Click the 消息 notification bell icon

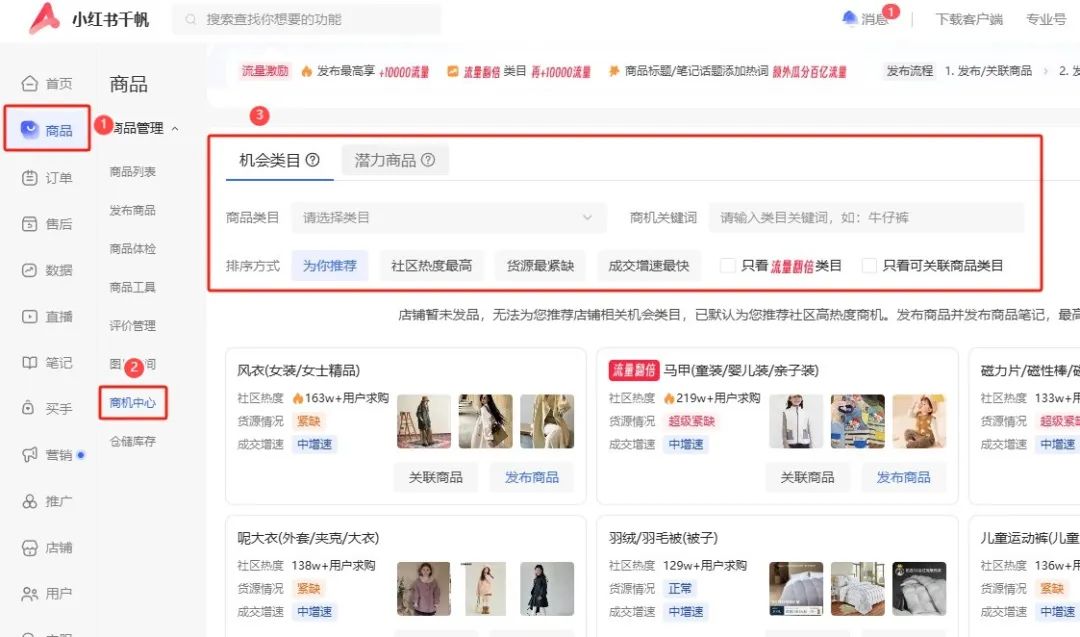849,18
